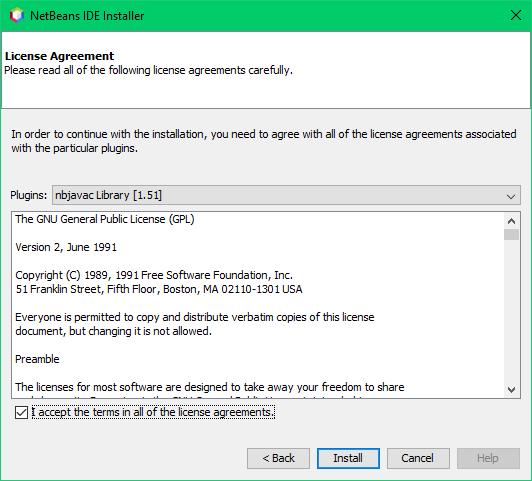Click the Install button
Screen dimensions: 532x481
click(348, 458)
